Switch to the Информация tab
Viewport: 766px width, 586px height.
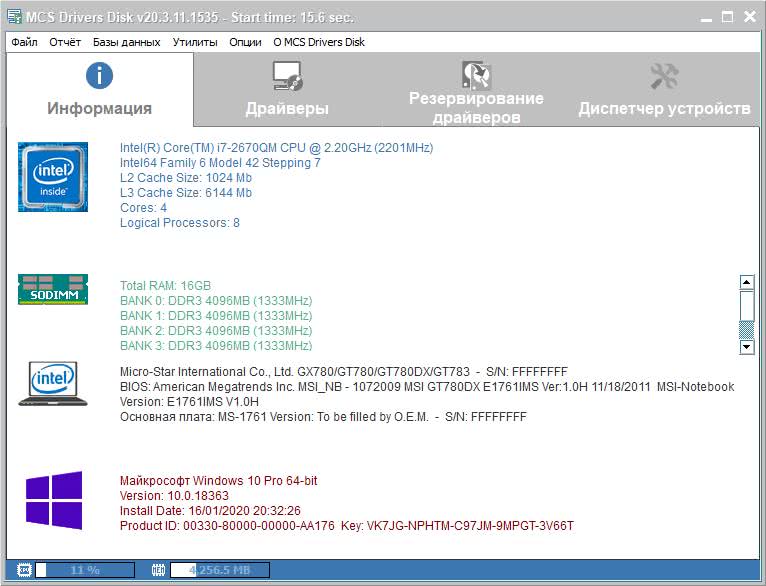click(100, 90)
